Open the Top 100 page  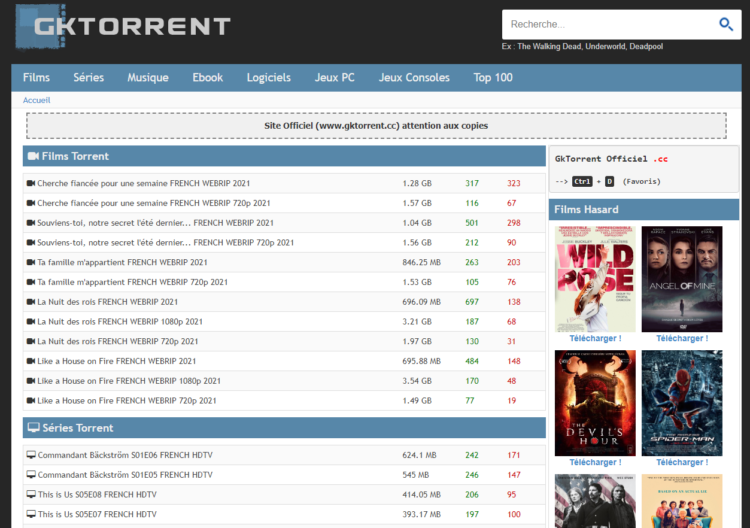[493, 77]
